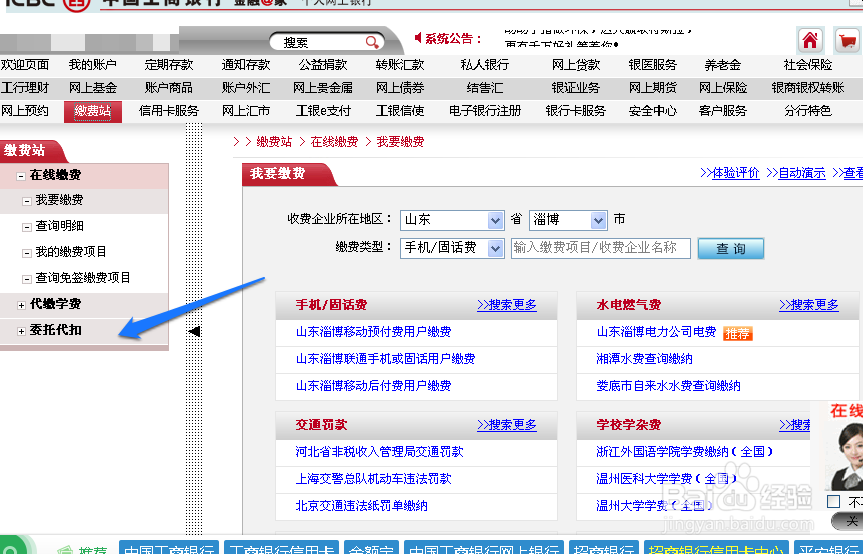Expand the 代缴学费 tree section
The height and width of the screenshot is (554, 863).
click(21, 305)
